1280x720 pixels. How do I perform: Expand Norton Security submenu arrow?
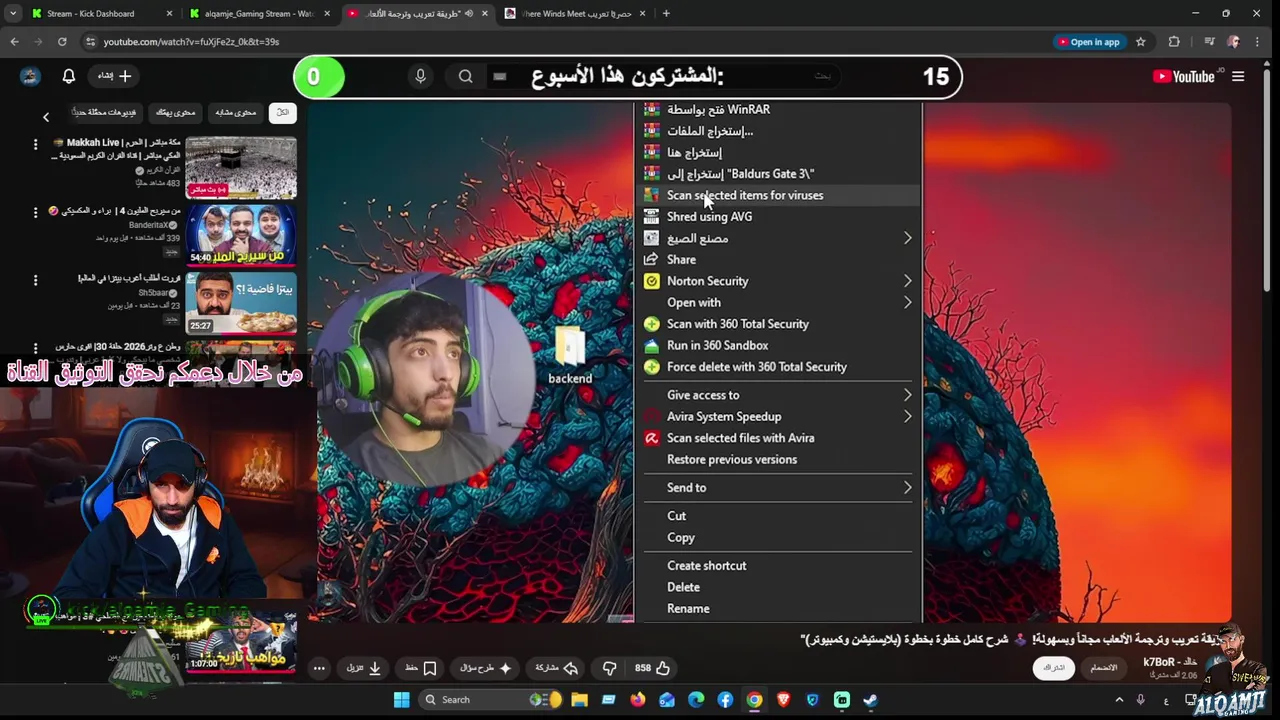point(907,281)
